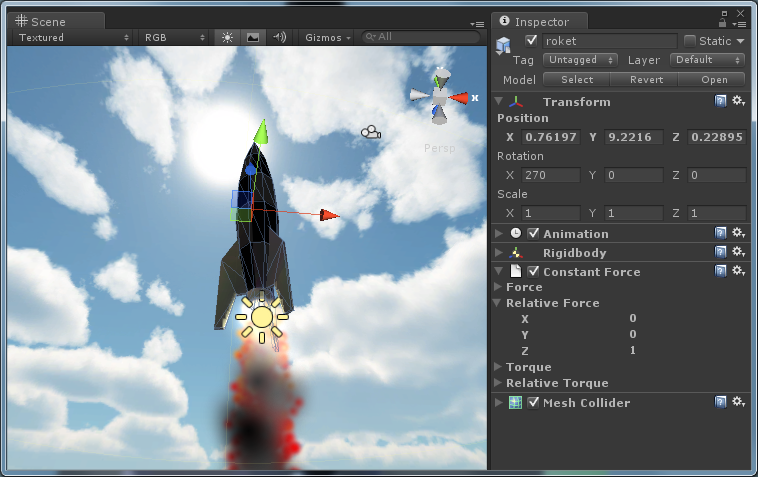Switch to the Inspector tab

[x=540, y=21]
